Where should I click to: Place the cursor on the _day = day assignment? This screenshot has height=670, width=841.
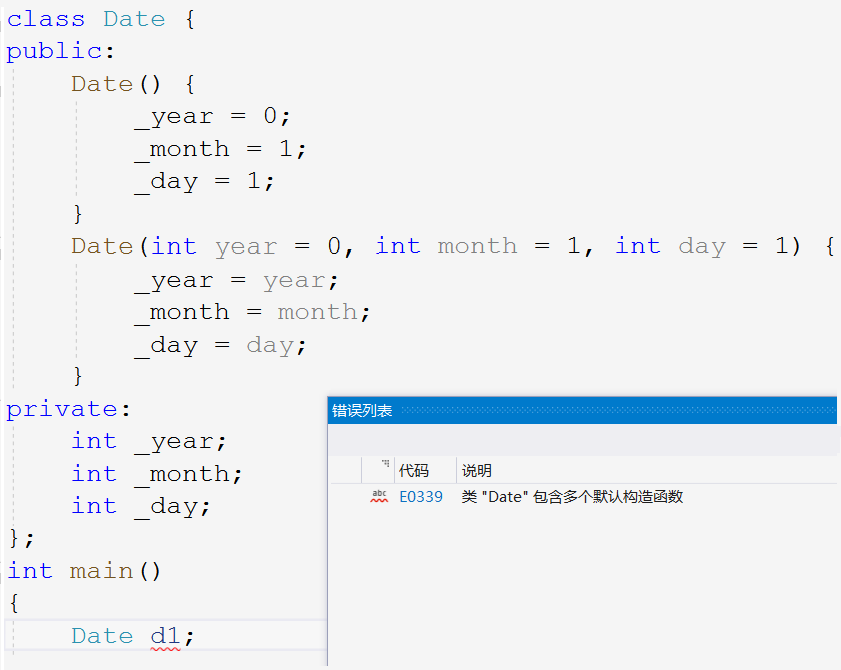pyautogui.click(x=220, y=345)
